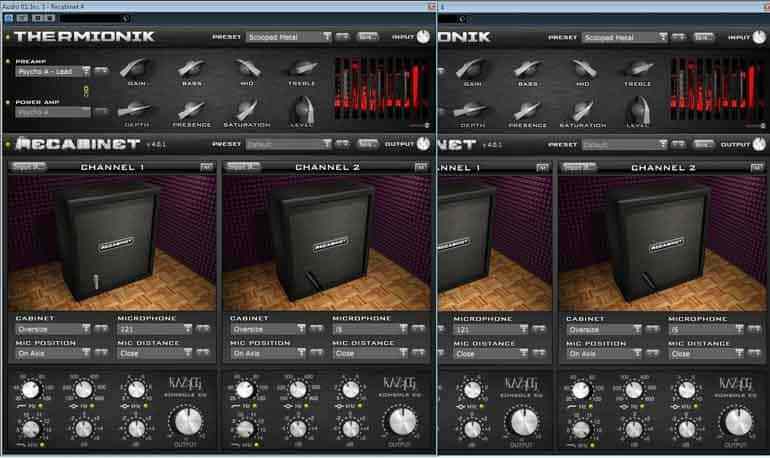Toggle Channel 2 high-pass filter LED, left window
Image resolution: width=770 pixels, height=458 pixels.
point(254,406)
